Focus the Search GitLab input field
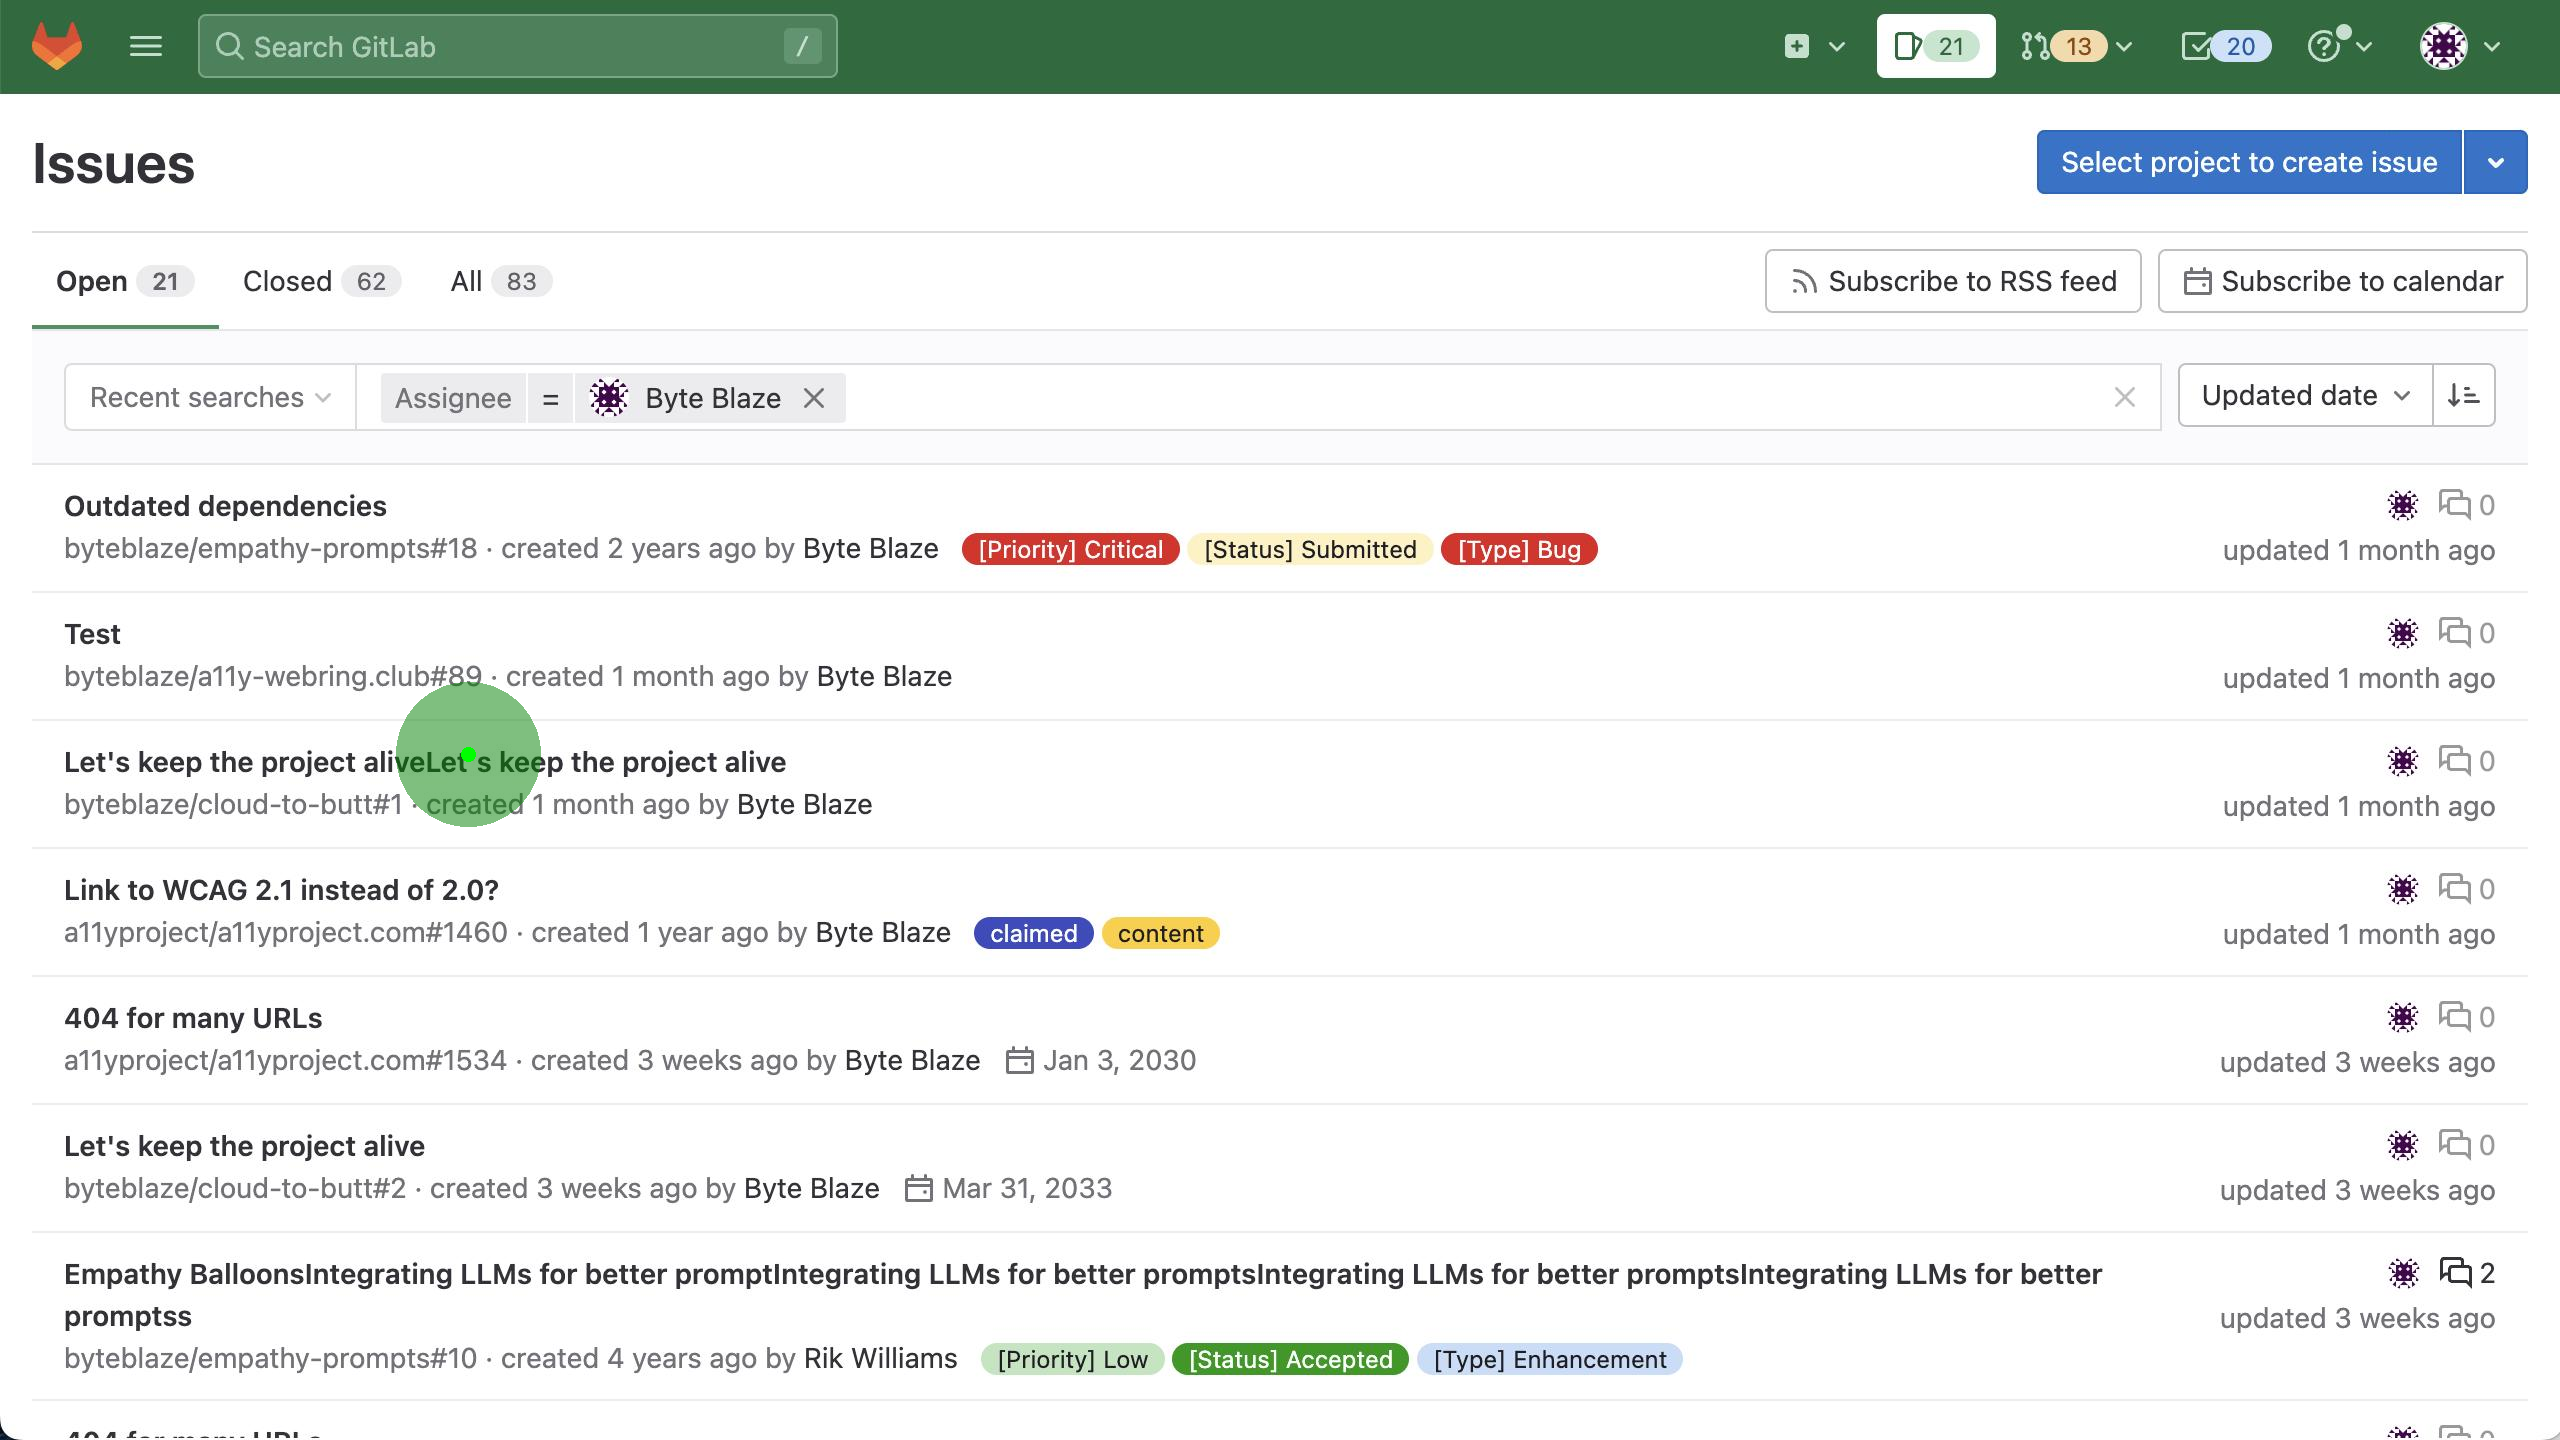The height and width of the screenshot is (1440, 2560). [x=515, y=47]
